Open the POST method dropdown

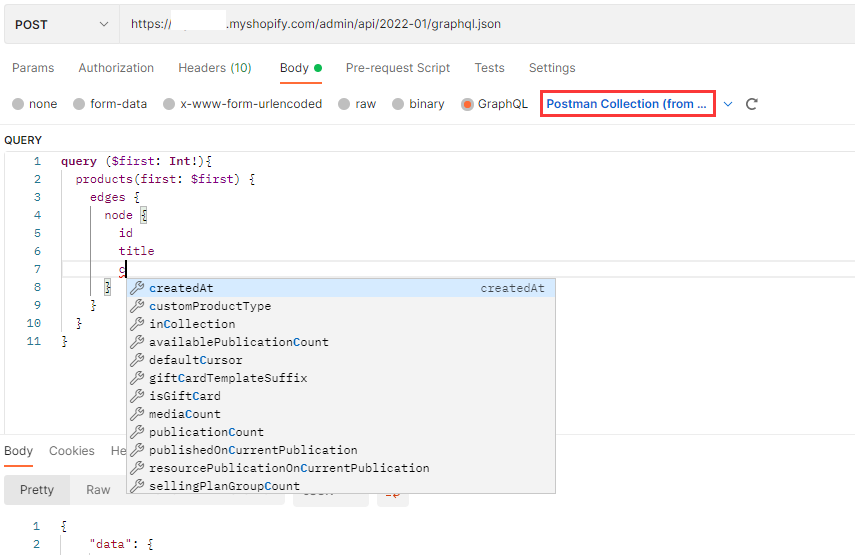(61, 24)
